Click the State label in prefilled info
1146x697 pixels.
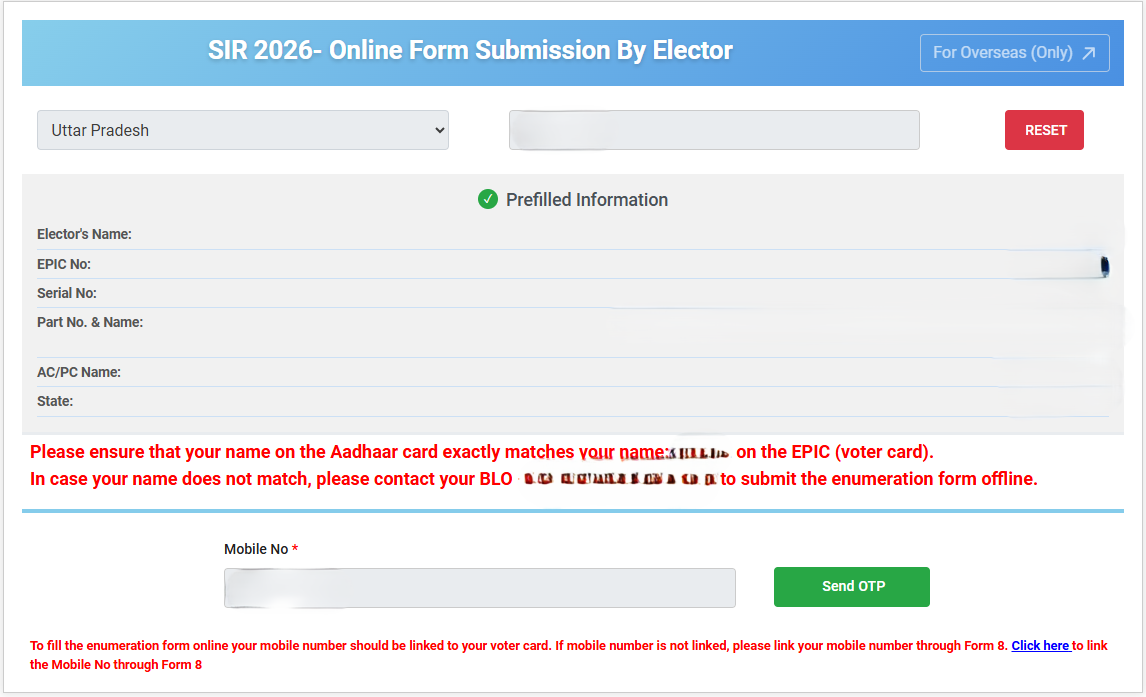point(55,401)
